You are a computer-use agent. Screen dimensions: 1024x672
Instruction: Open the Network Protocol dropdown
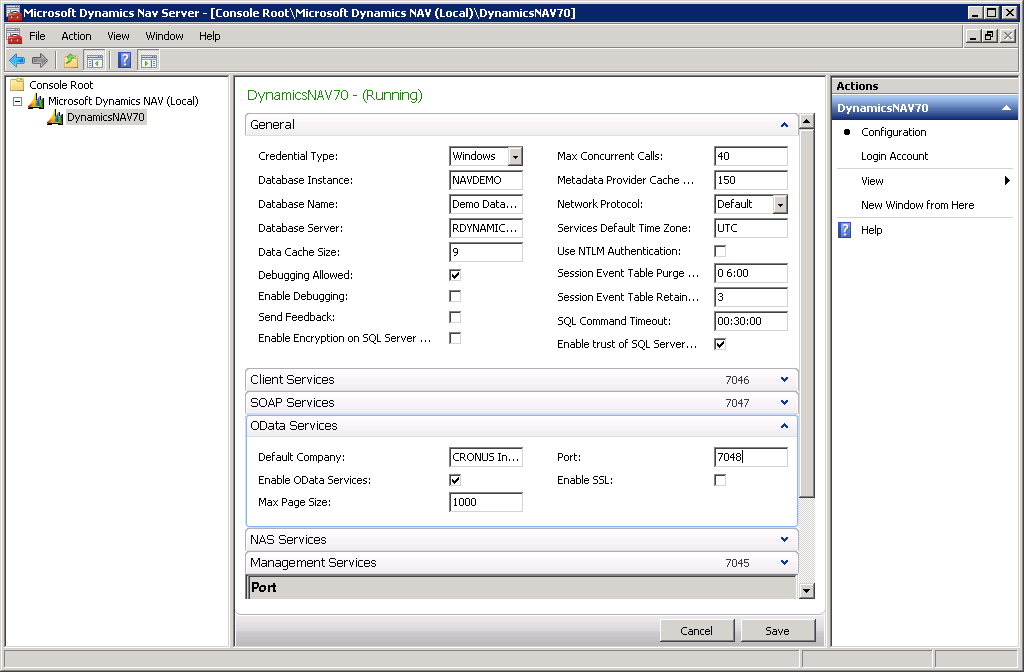click(x=780, y=204)
